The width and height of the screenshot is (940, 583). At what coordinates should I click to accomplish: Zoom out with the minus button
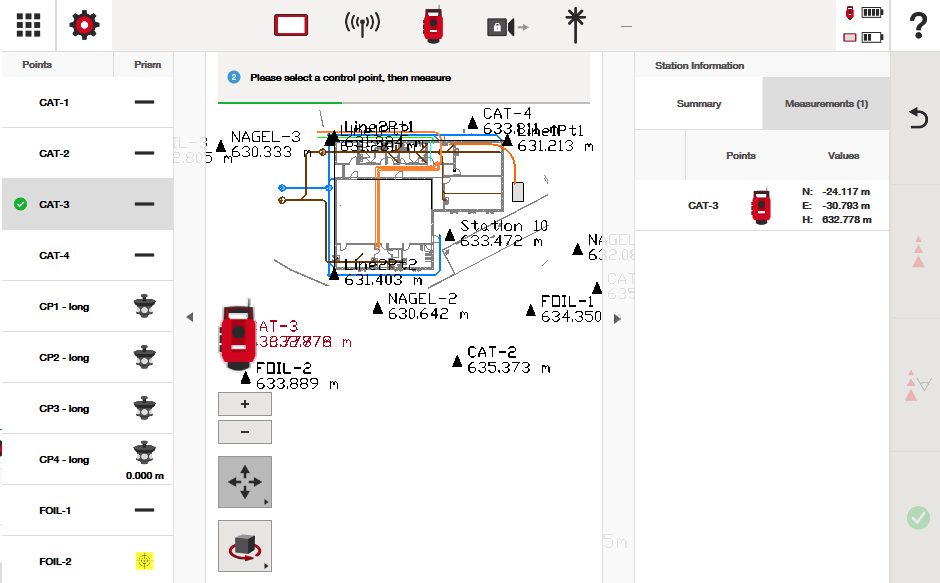[245, 432]
